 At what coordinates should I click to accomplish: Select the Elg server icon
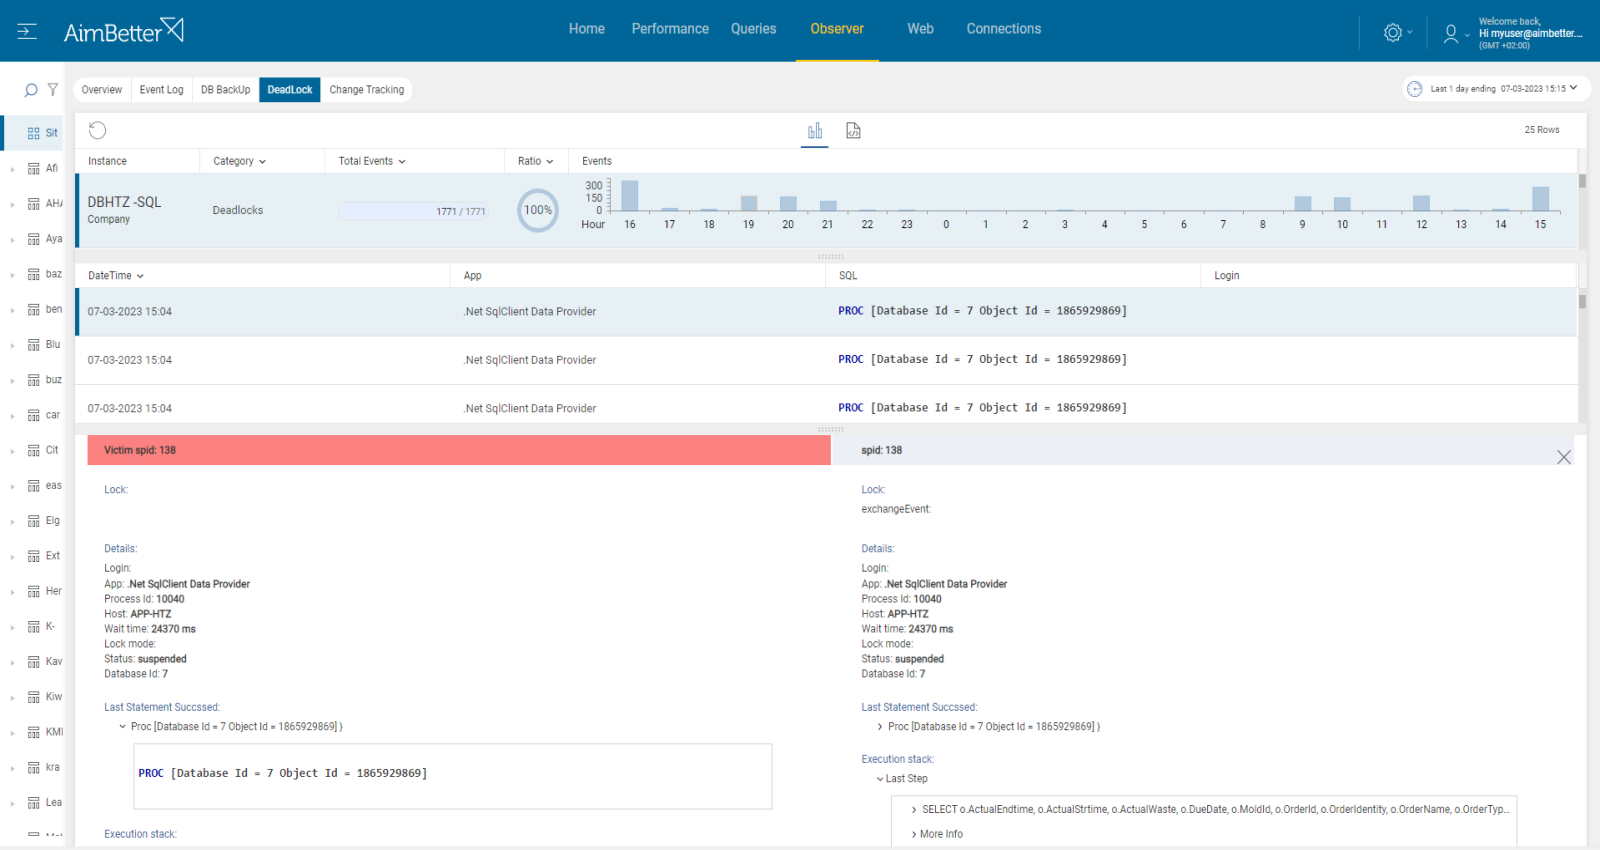[34, 521]
